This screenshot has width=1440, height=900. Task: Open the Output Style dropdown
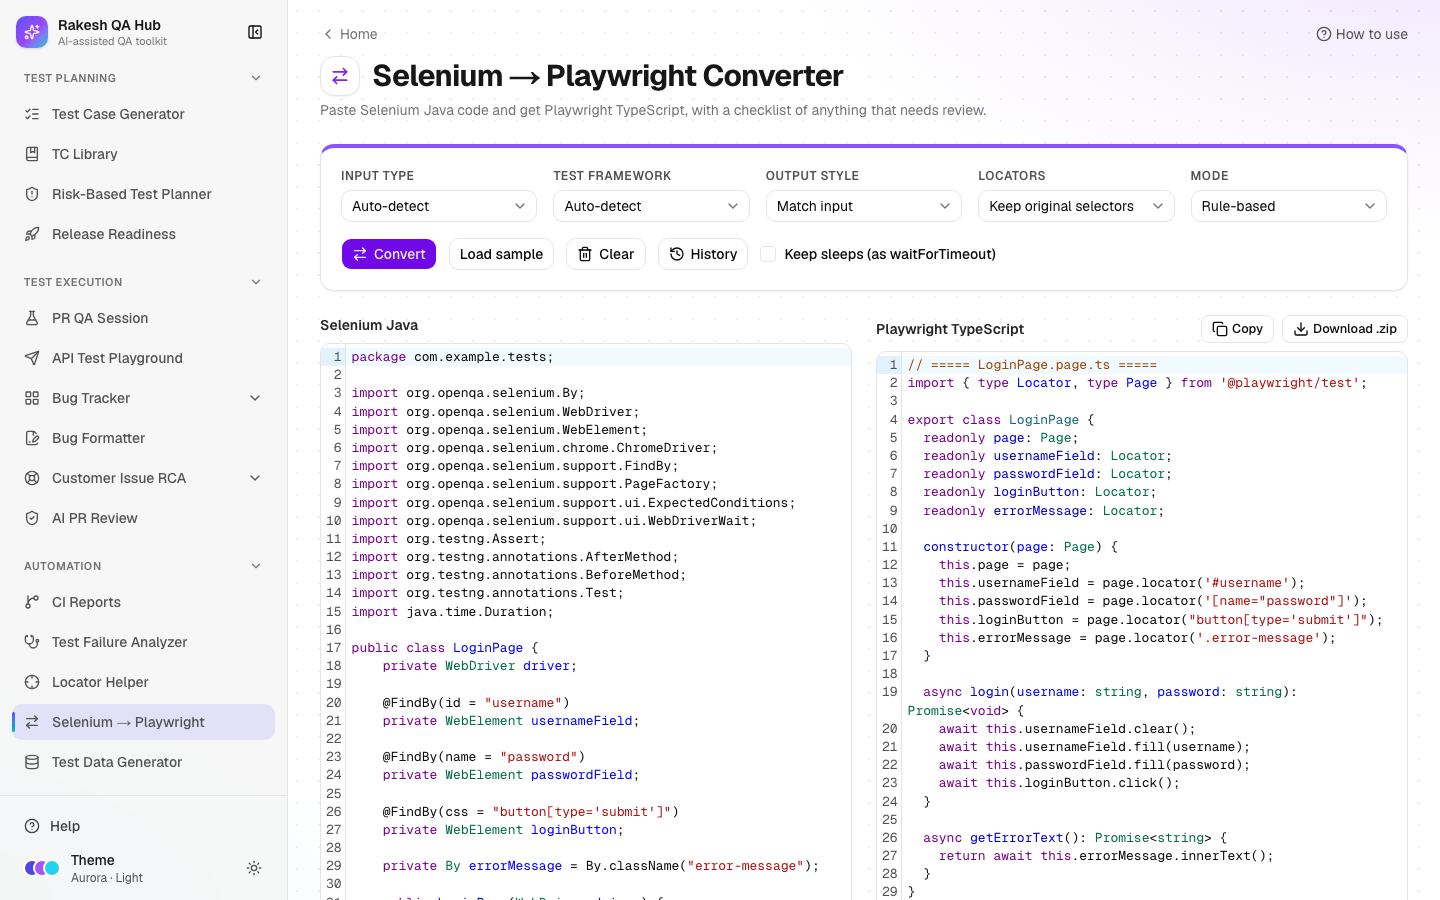[864, 206]
